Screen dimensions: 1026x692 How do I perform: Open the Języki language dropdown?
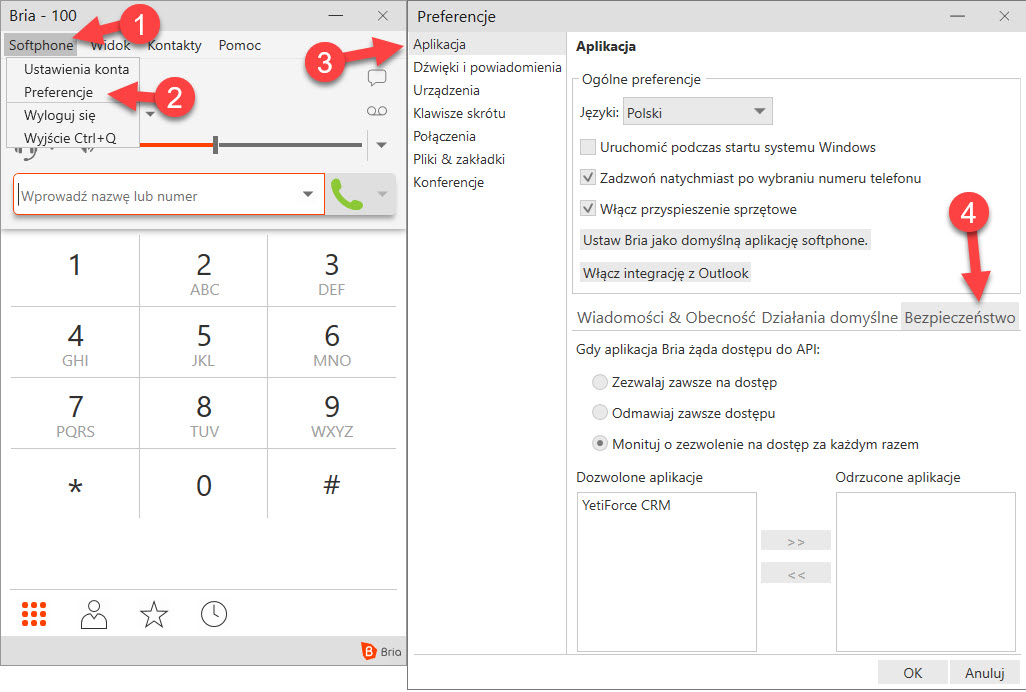698,112
